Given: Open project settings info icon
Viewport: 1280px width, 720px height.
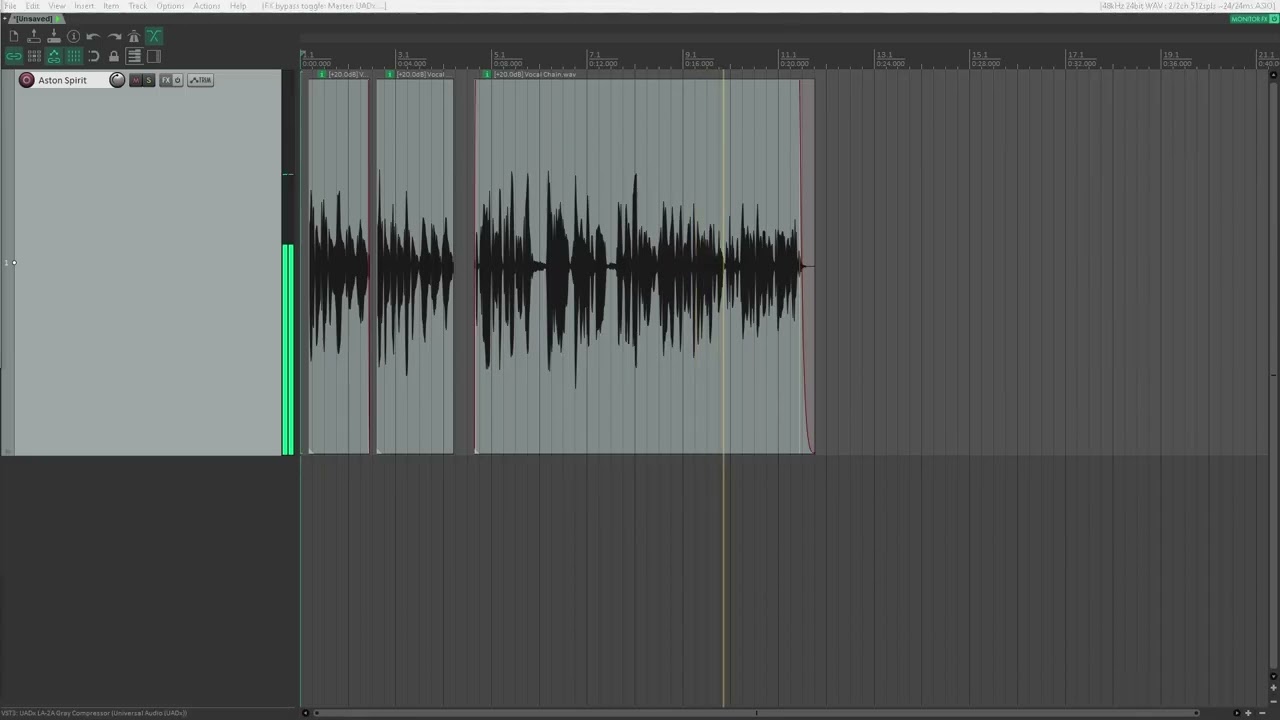Looking at the screenshot, I should [74, 36].
